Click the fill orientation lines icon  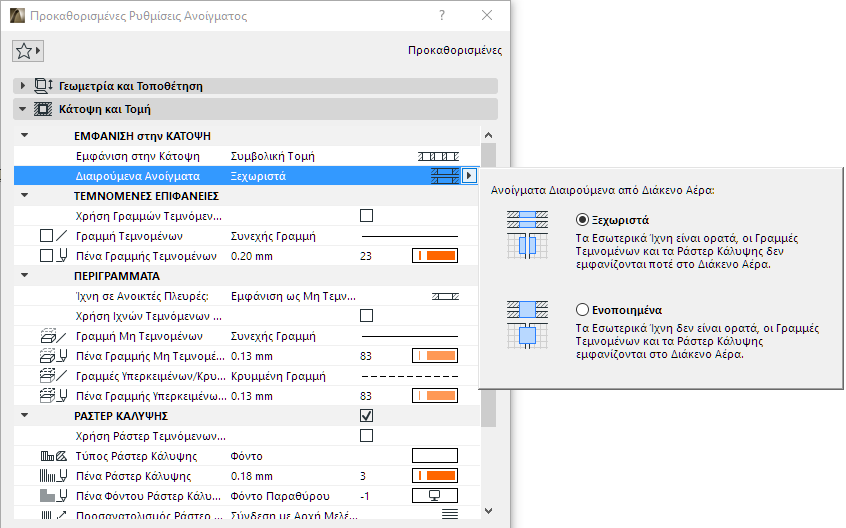tap(449, 514)
